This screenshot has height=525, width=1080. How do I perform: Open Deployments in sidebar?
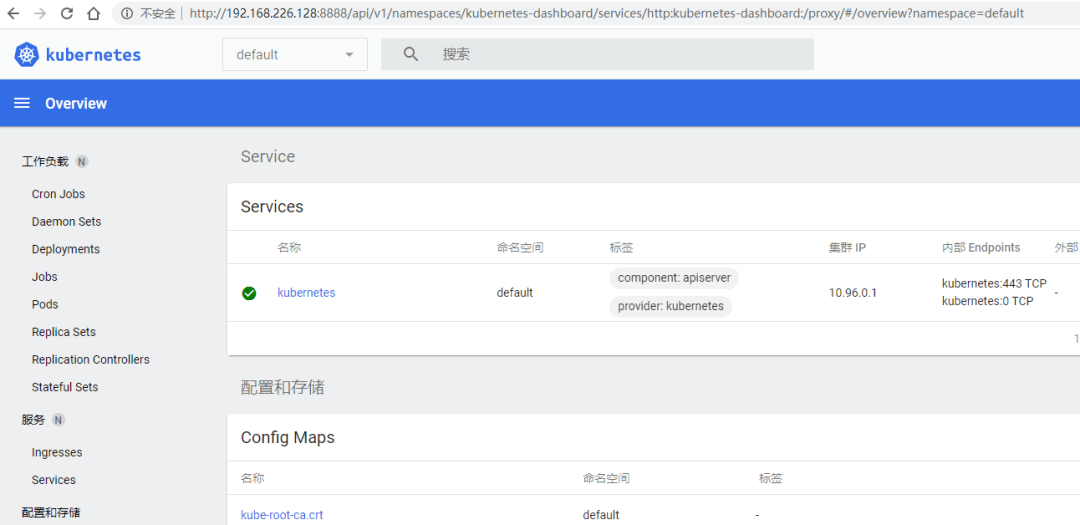(65, 249)
